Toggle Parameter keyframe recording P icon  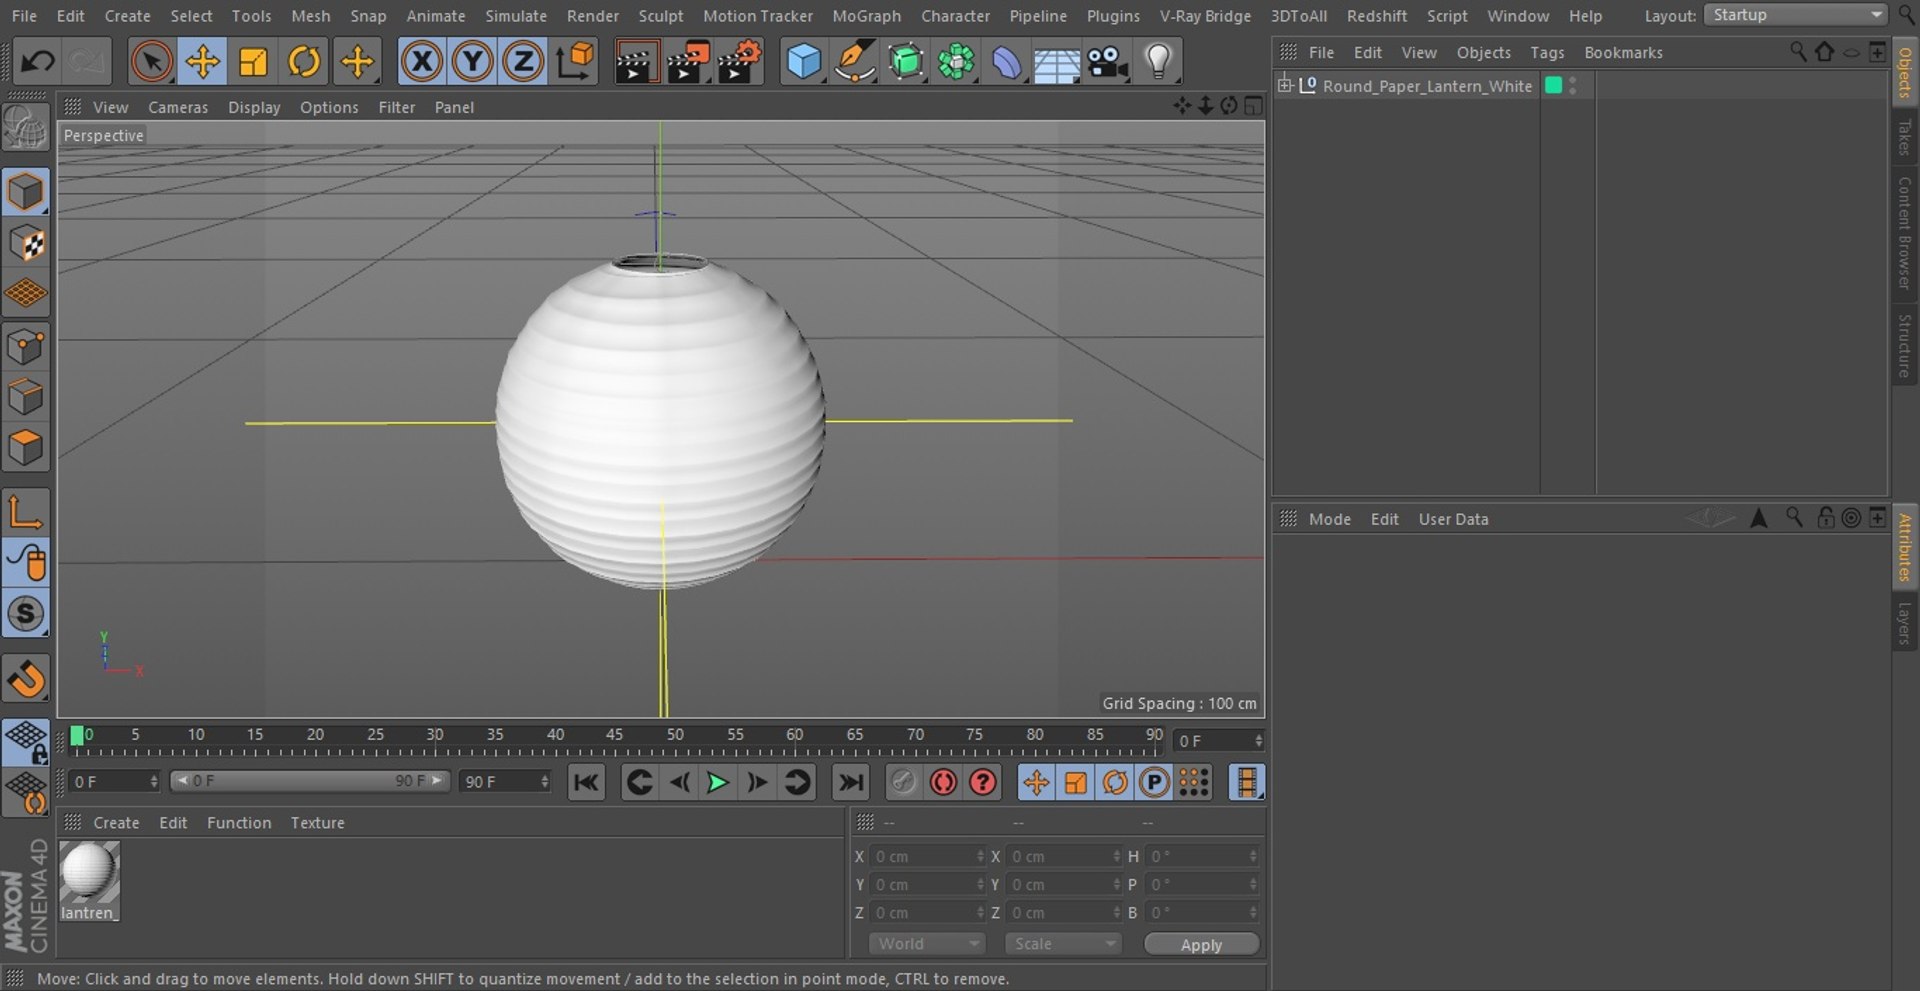point(1154,783)
